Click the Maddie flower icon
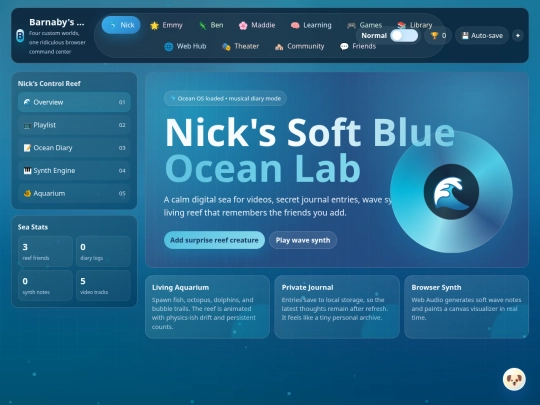Image resolution: width=540 pixels, height=405 pixels. click(243, 25)
